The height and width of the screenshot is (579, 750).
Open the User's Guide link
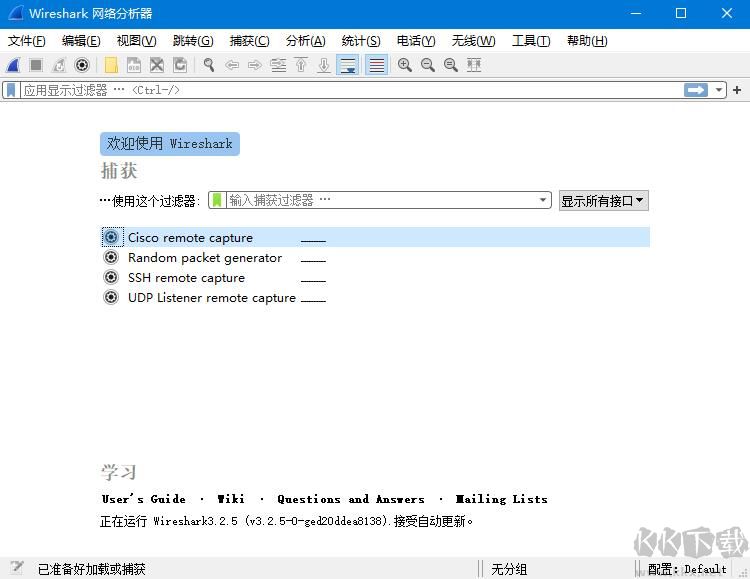click(x=143, y=499)
